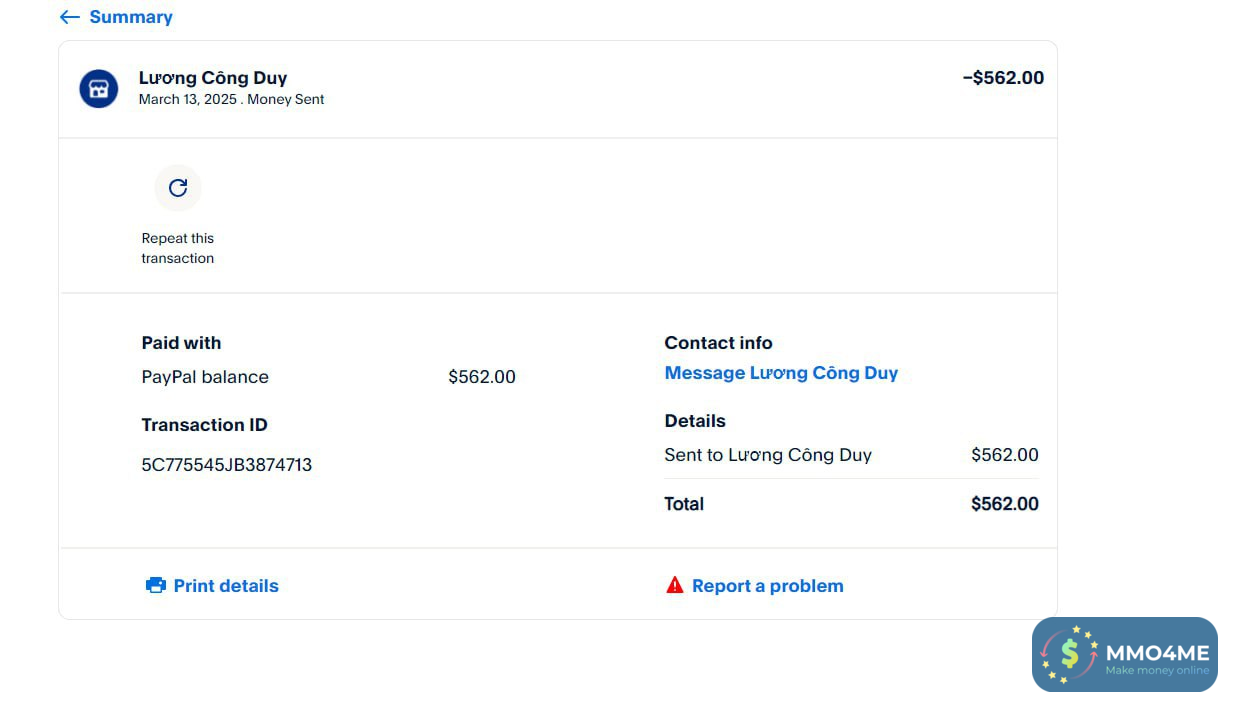Click the 'Sent to Lương Công Duy' line
The height and width of the screenshot is (705, 1240).
coord(768,455)
